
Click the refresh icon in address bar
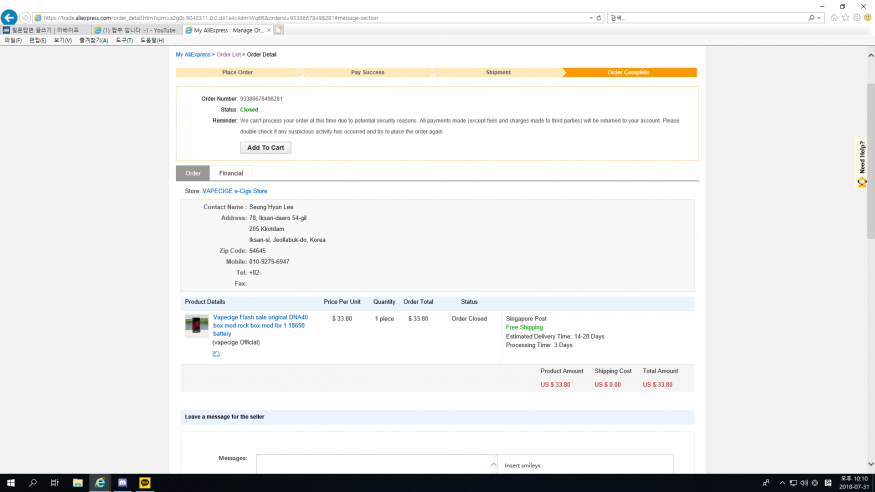tap(598, 18)
